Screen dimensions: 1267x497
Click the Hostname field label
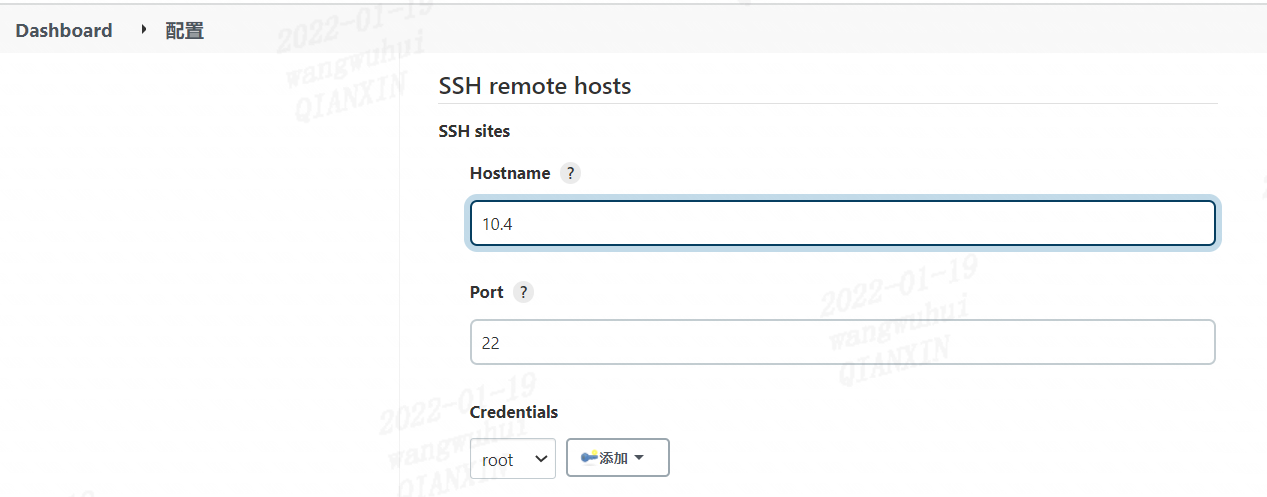(x=510, y=173)
